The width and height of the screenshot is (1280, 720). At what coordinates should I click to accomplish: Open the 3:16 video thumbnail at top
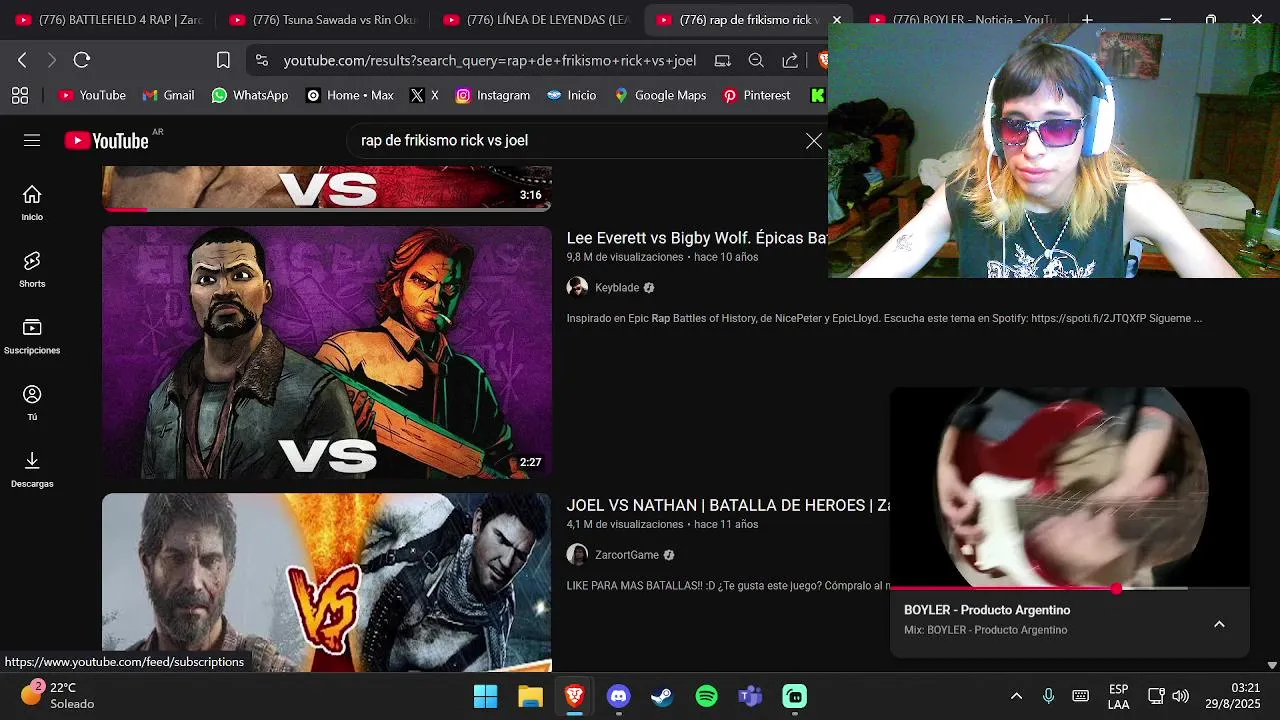point(327,189)
